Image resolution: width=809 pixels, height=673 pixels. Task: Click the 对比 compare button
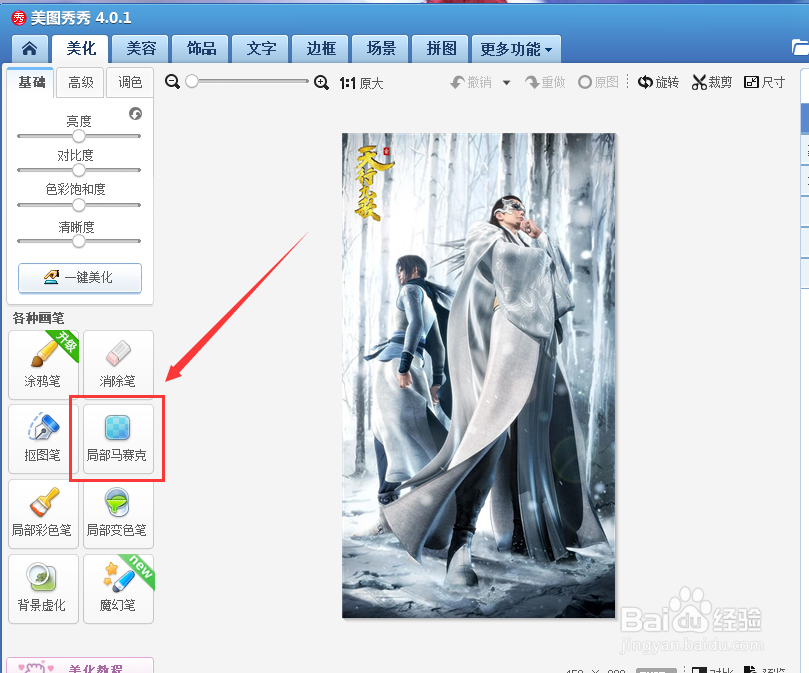(x=713, y=669)
